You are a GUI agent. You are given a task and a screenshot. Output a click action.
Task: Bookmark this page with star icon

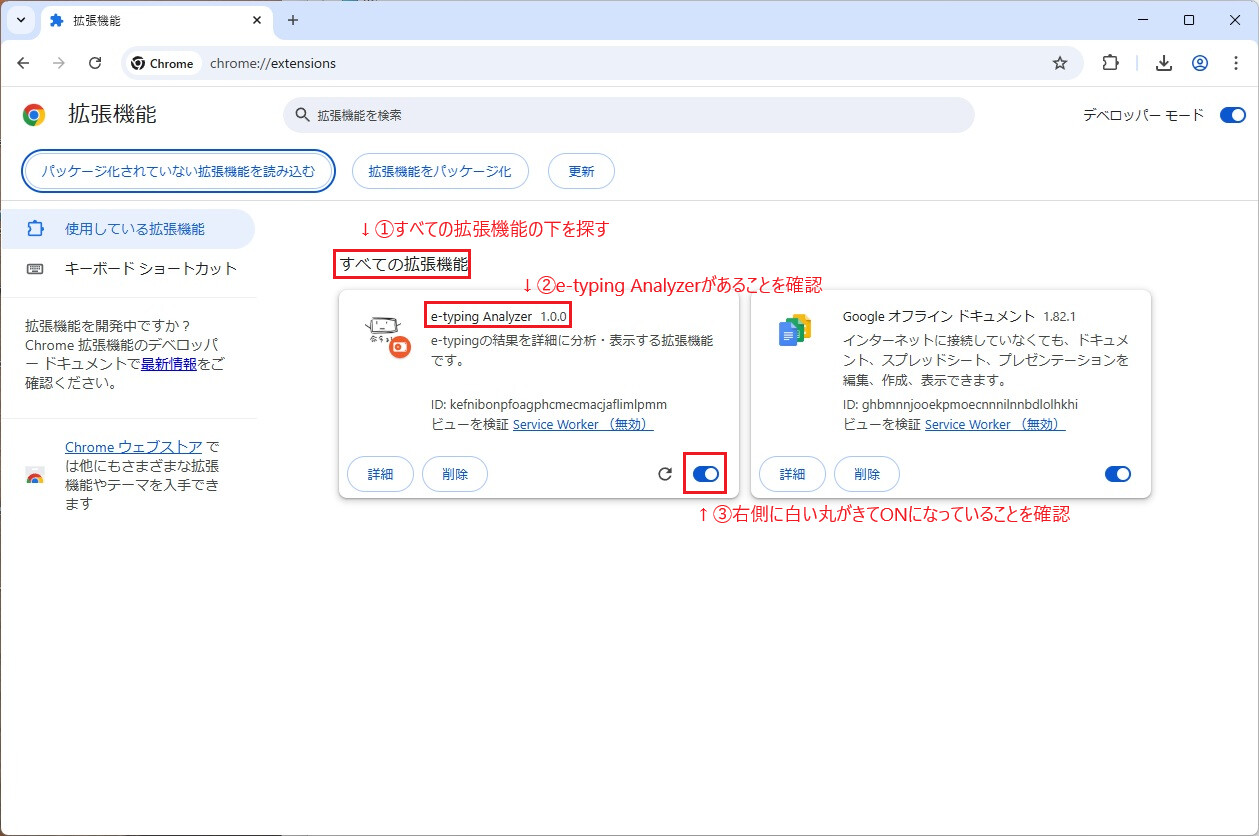1060,63
